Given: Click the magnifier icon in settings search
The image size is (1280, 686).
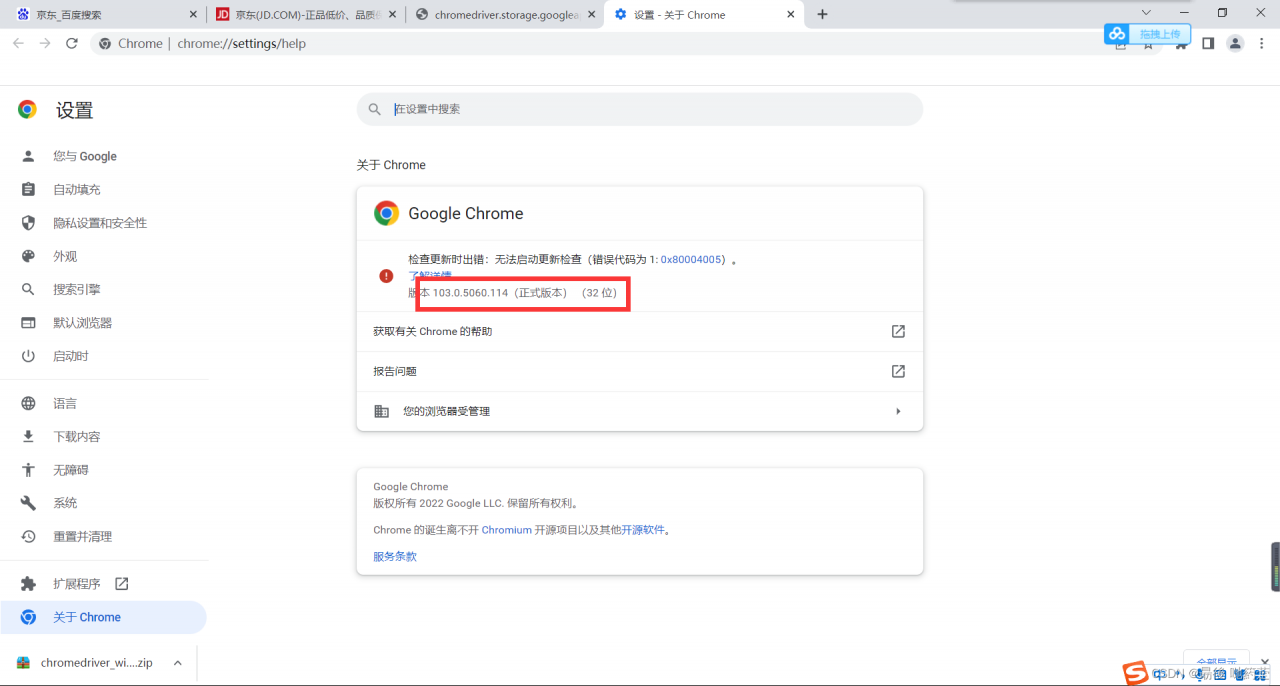Looking at the screenshot, I should point(375,109).
